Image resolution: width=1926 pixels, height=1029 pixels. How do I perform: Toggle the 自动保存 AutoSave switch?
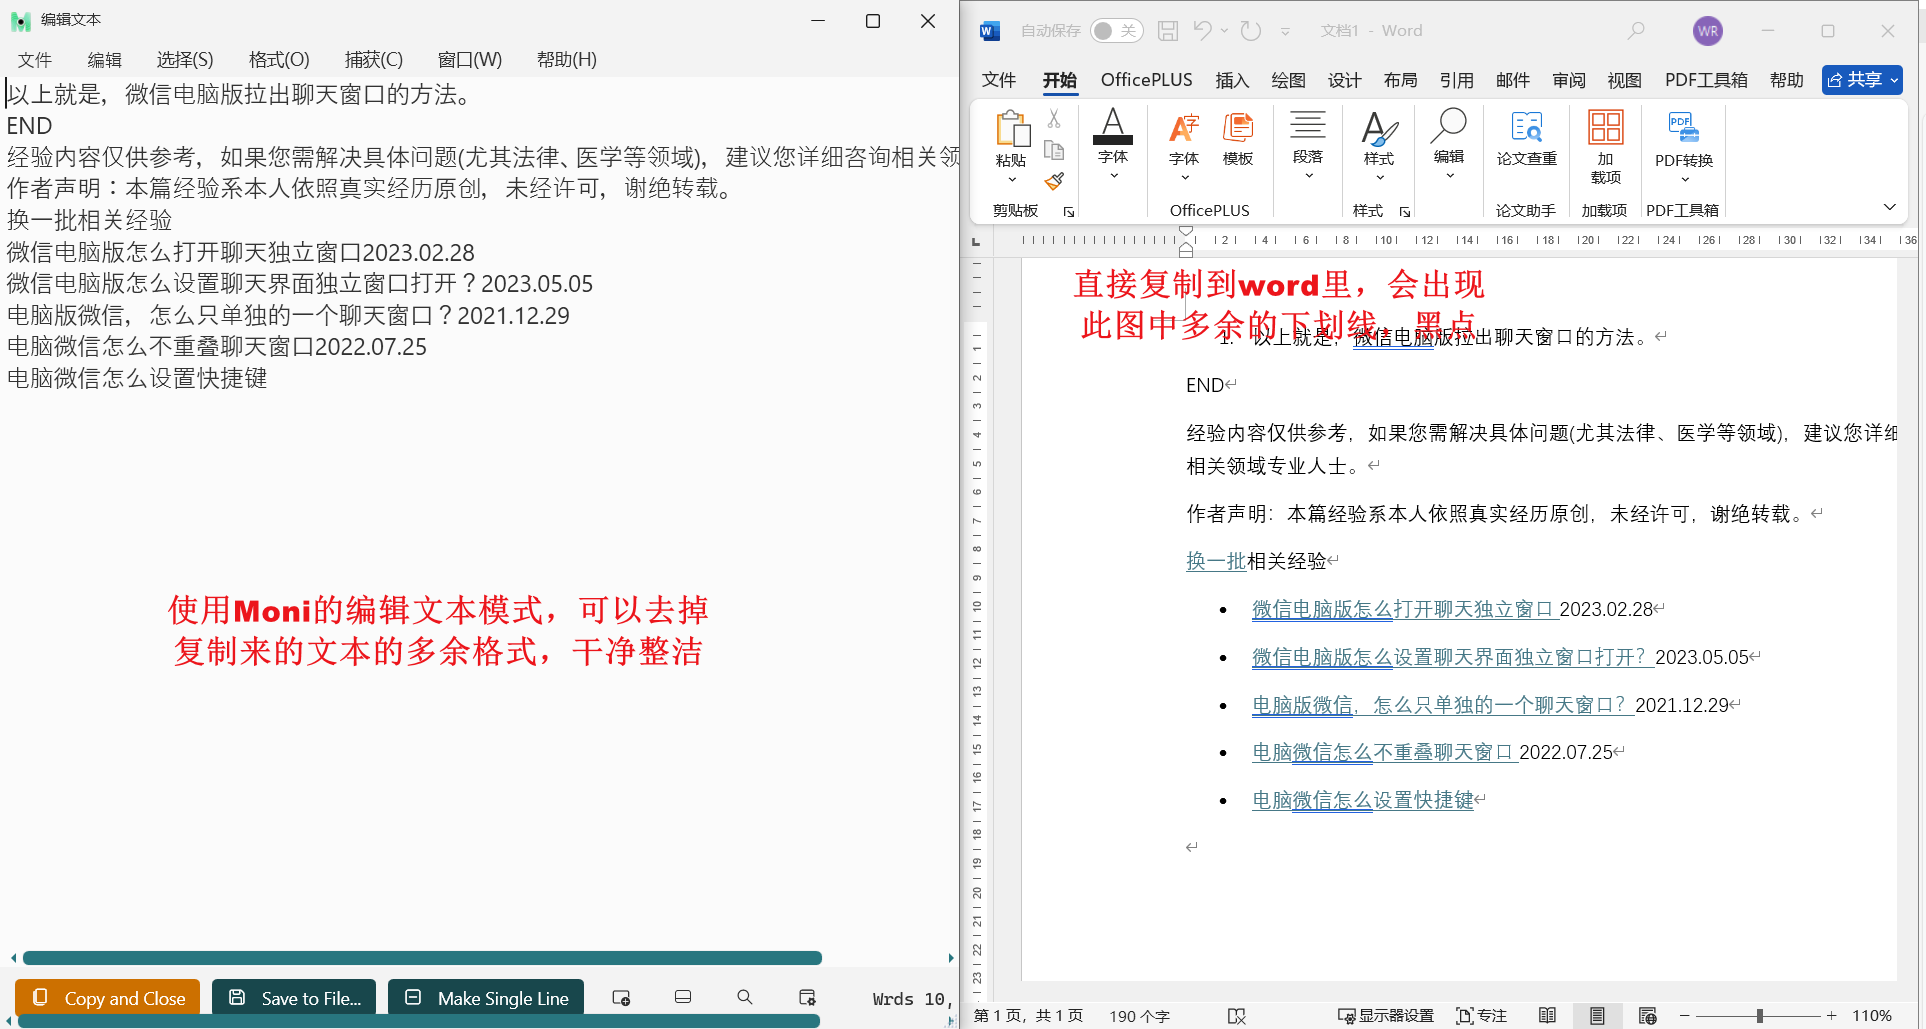(x=1116, y=31)
